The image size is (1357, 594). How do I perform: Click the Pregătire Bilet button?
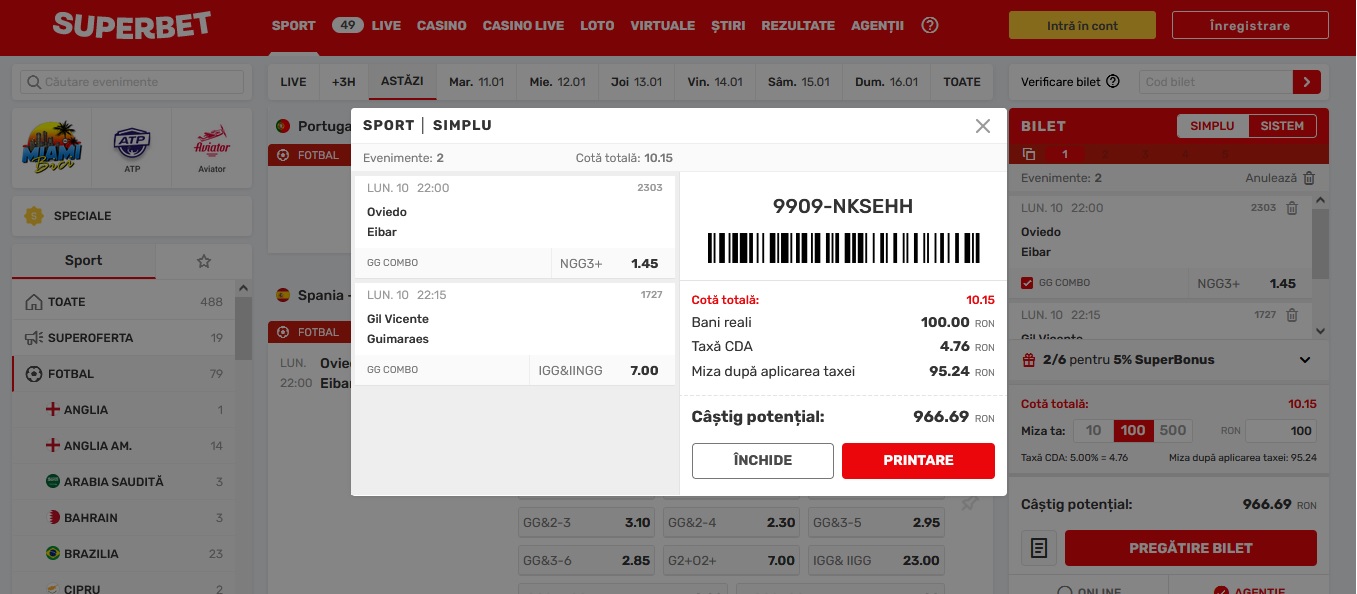pos(1191,548)
